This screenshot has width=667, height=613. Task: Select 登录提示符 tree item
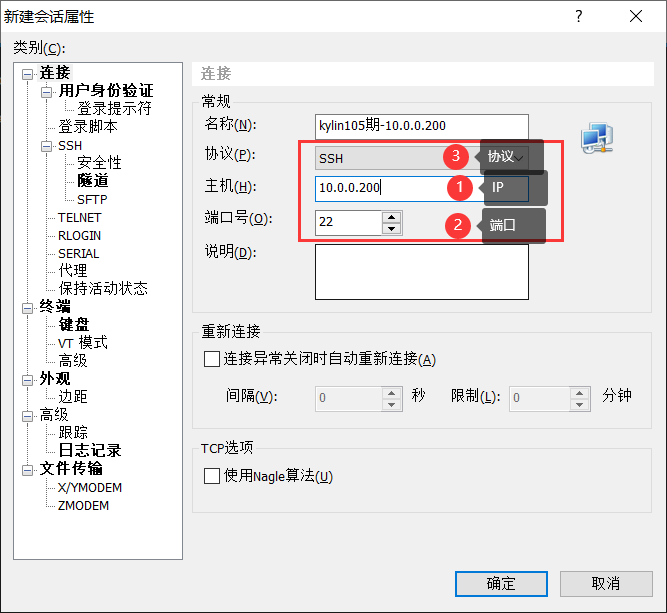(x=114, y=108)
